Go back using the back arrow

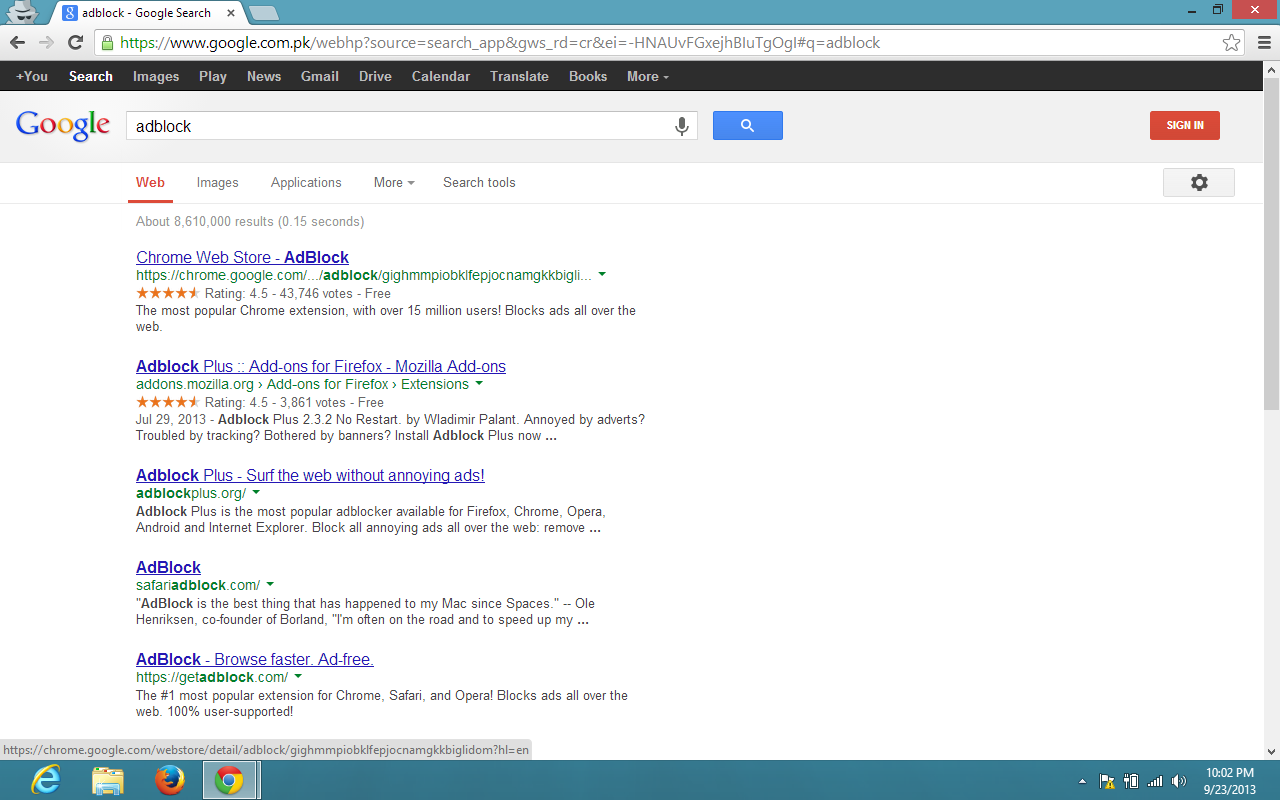coord(17,43)
